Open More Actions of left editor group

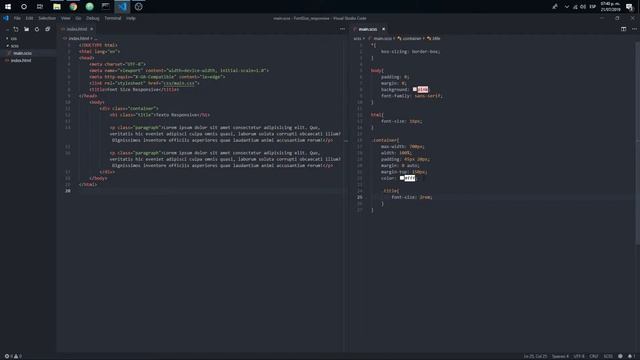click(342, 29)
